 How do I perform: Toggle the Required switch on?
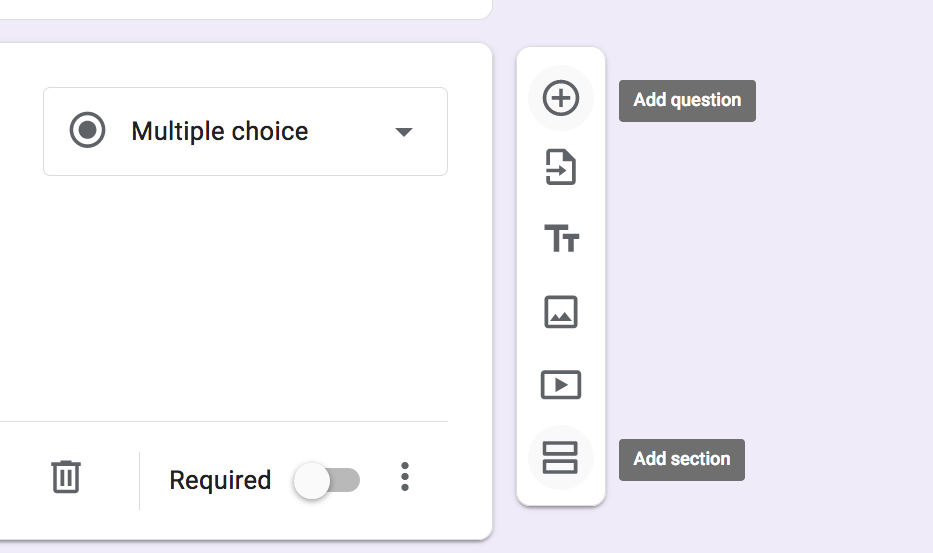click(327, 480)
